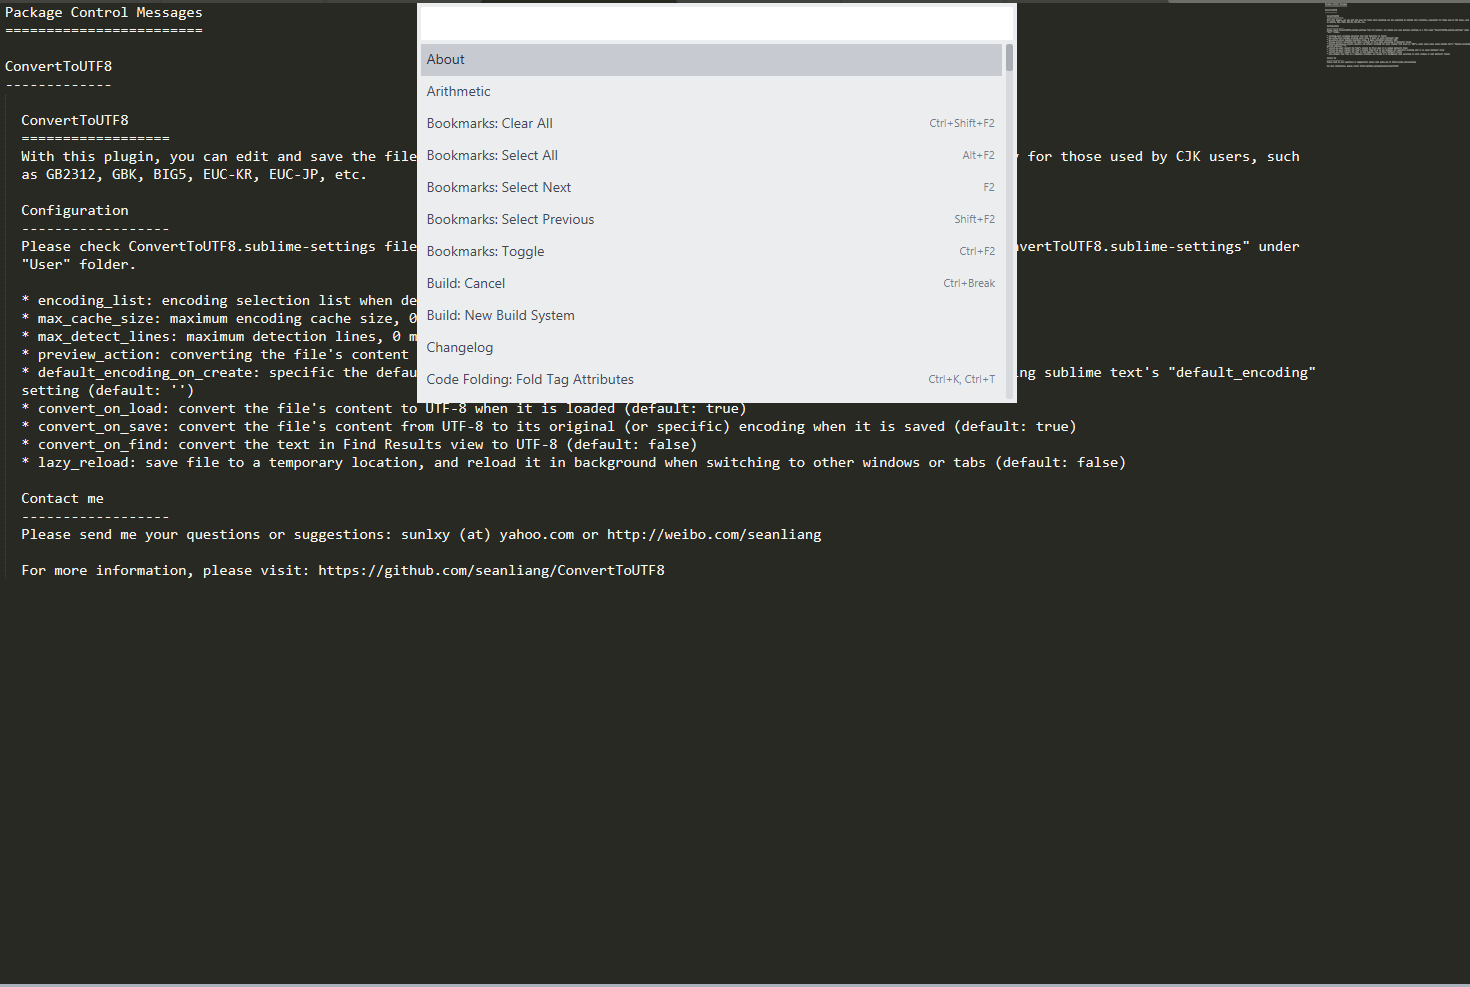Click the command palette scrollbar thumb
The width and height of the screenshot is (1470, 987).
(1009, 57)
